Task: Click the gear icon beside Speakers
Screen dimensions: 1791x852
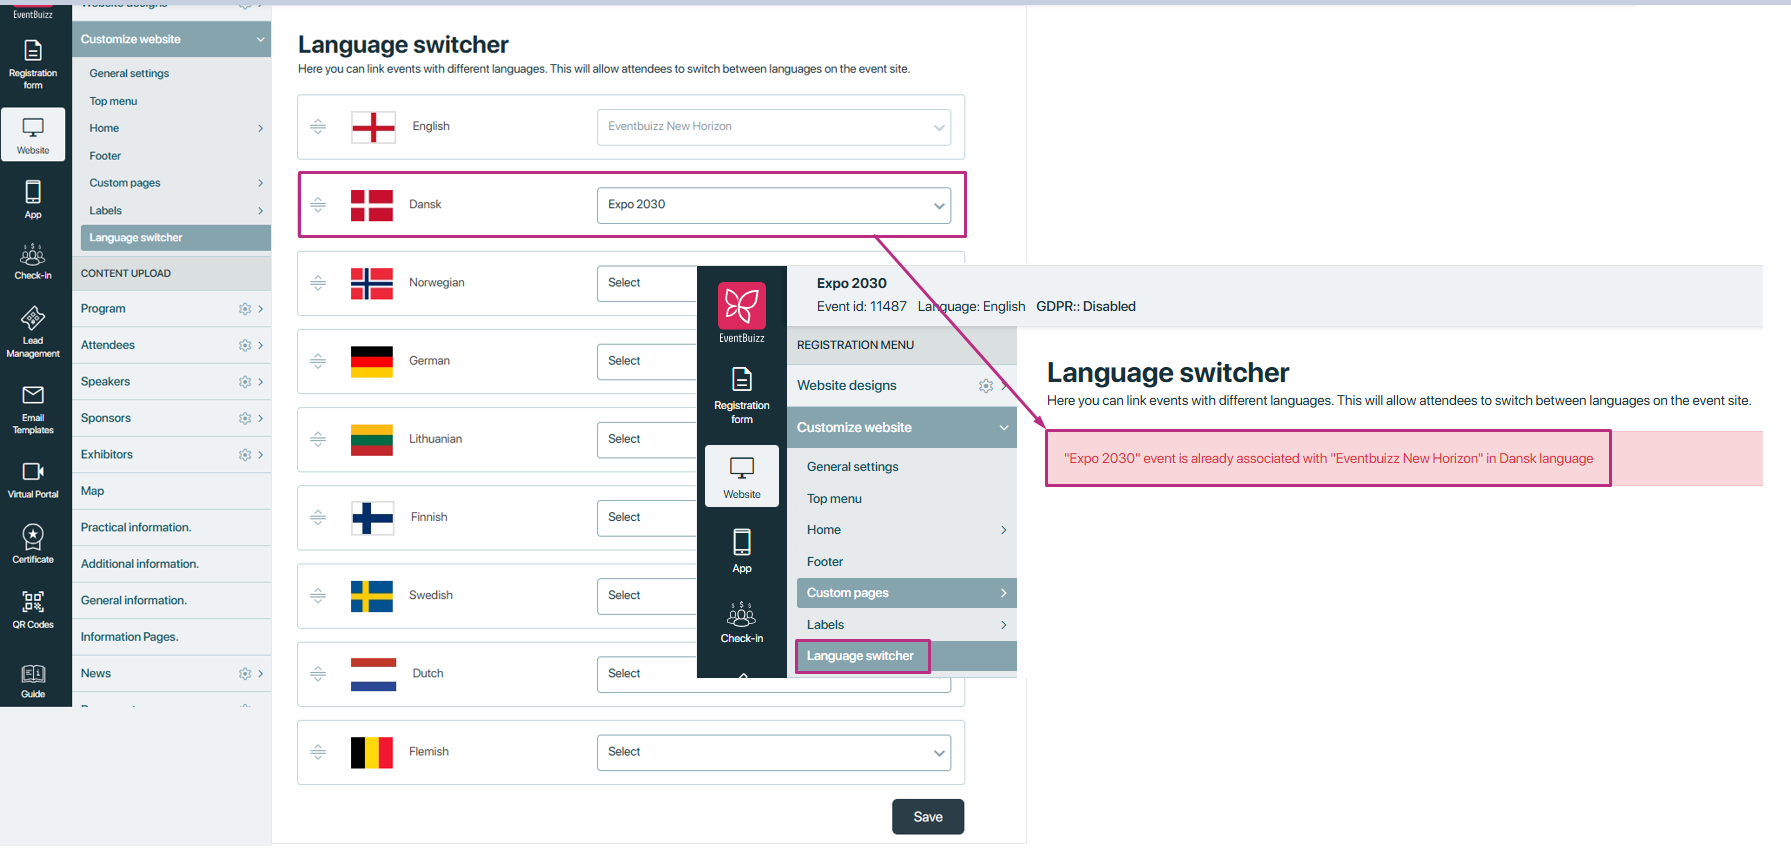Action: click(245, 382)
